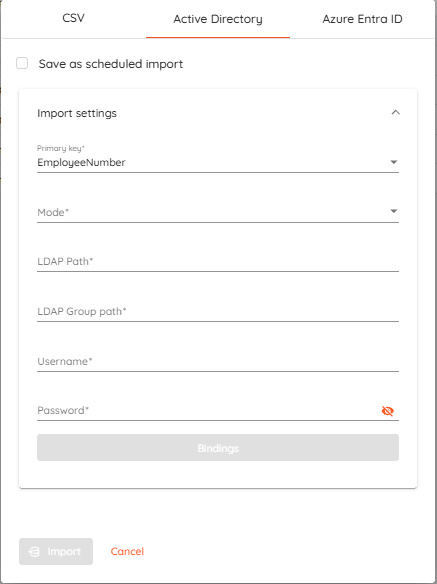Viewport: 437px width, 584px height.
Task: Switch to the CSV tab
Action: click(73, 19)
